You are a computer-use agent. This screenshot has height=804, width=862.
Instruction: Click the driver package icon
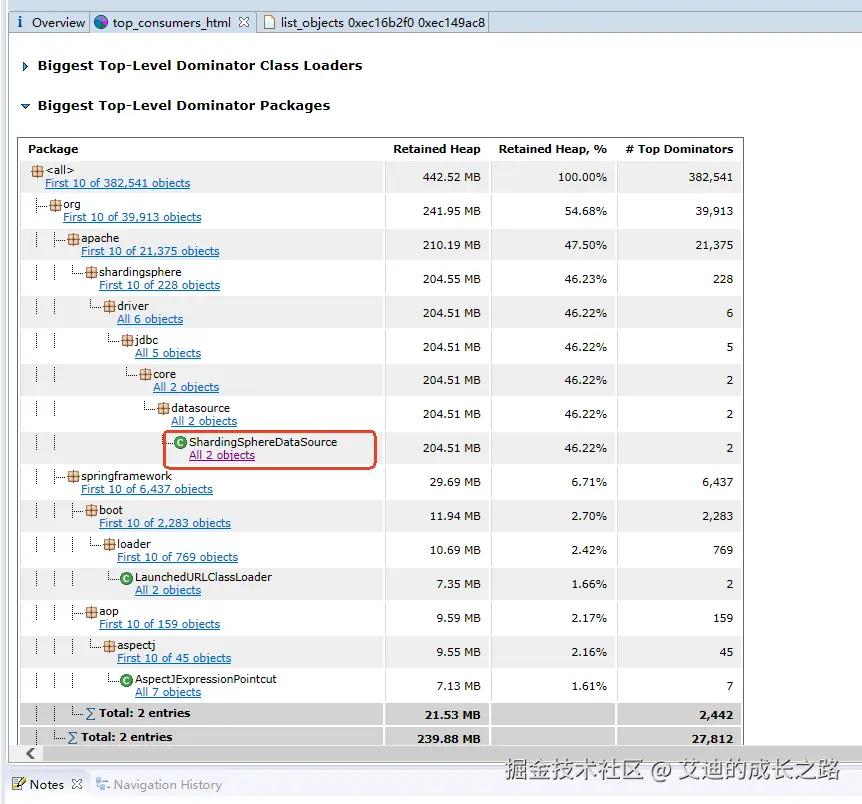[110, 307]
